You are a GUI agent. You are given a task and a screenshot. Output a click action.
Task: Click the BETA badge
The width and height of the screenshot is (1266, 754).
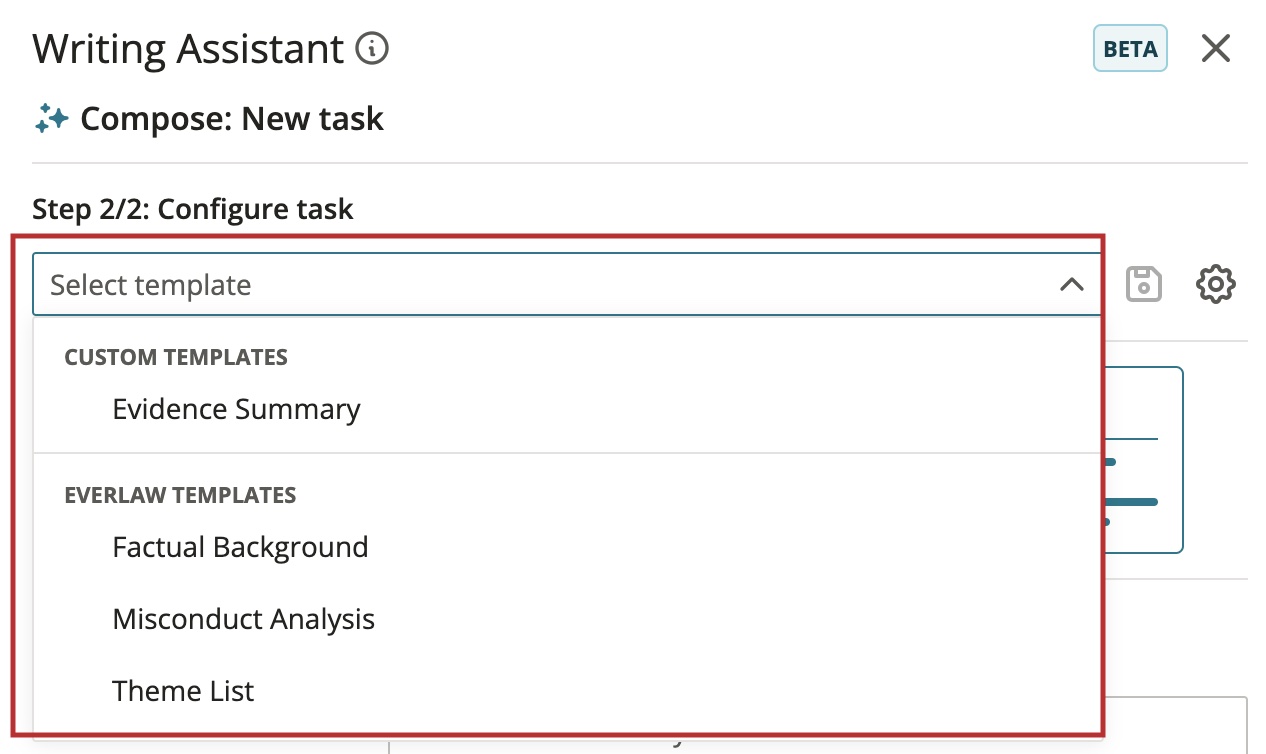(x=1130, y=49)
